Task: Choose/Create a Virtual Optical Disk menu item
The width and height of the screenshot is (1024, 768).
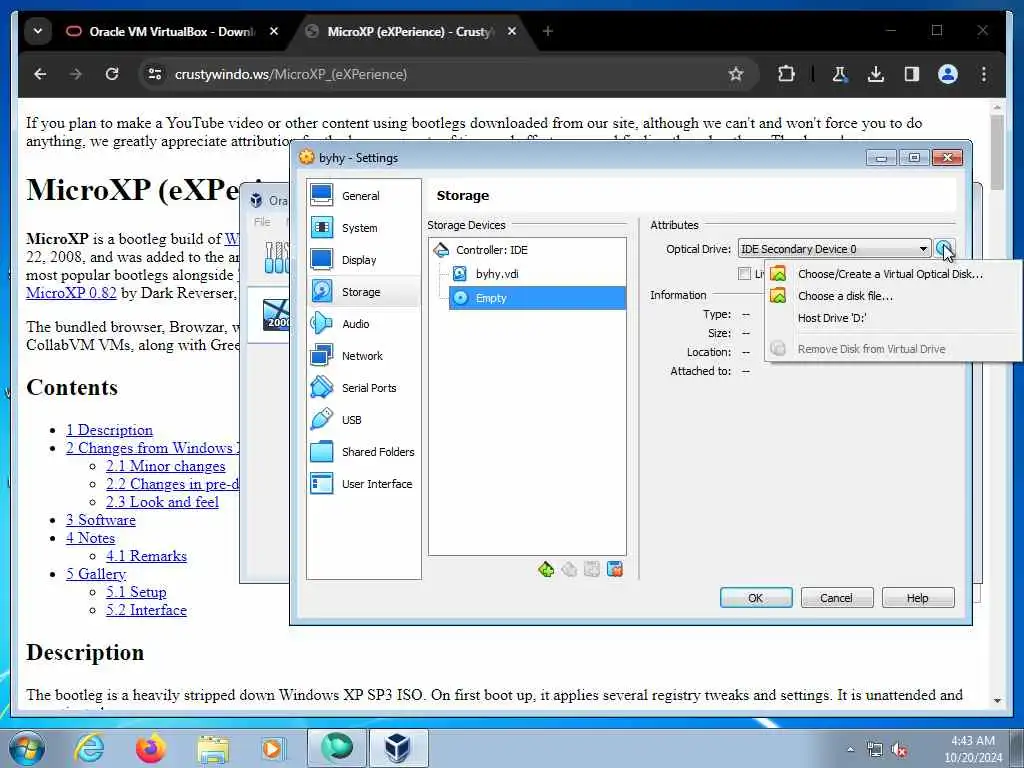Action: [890, 274]
